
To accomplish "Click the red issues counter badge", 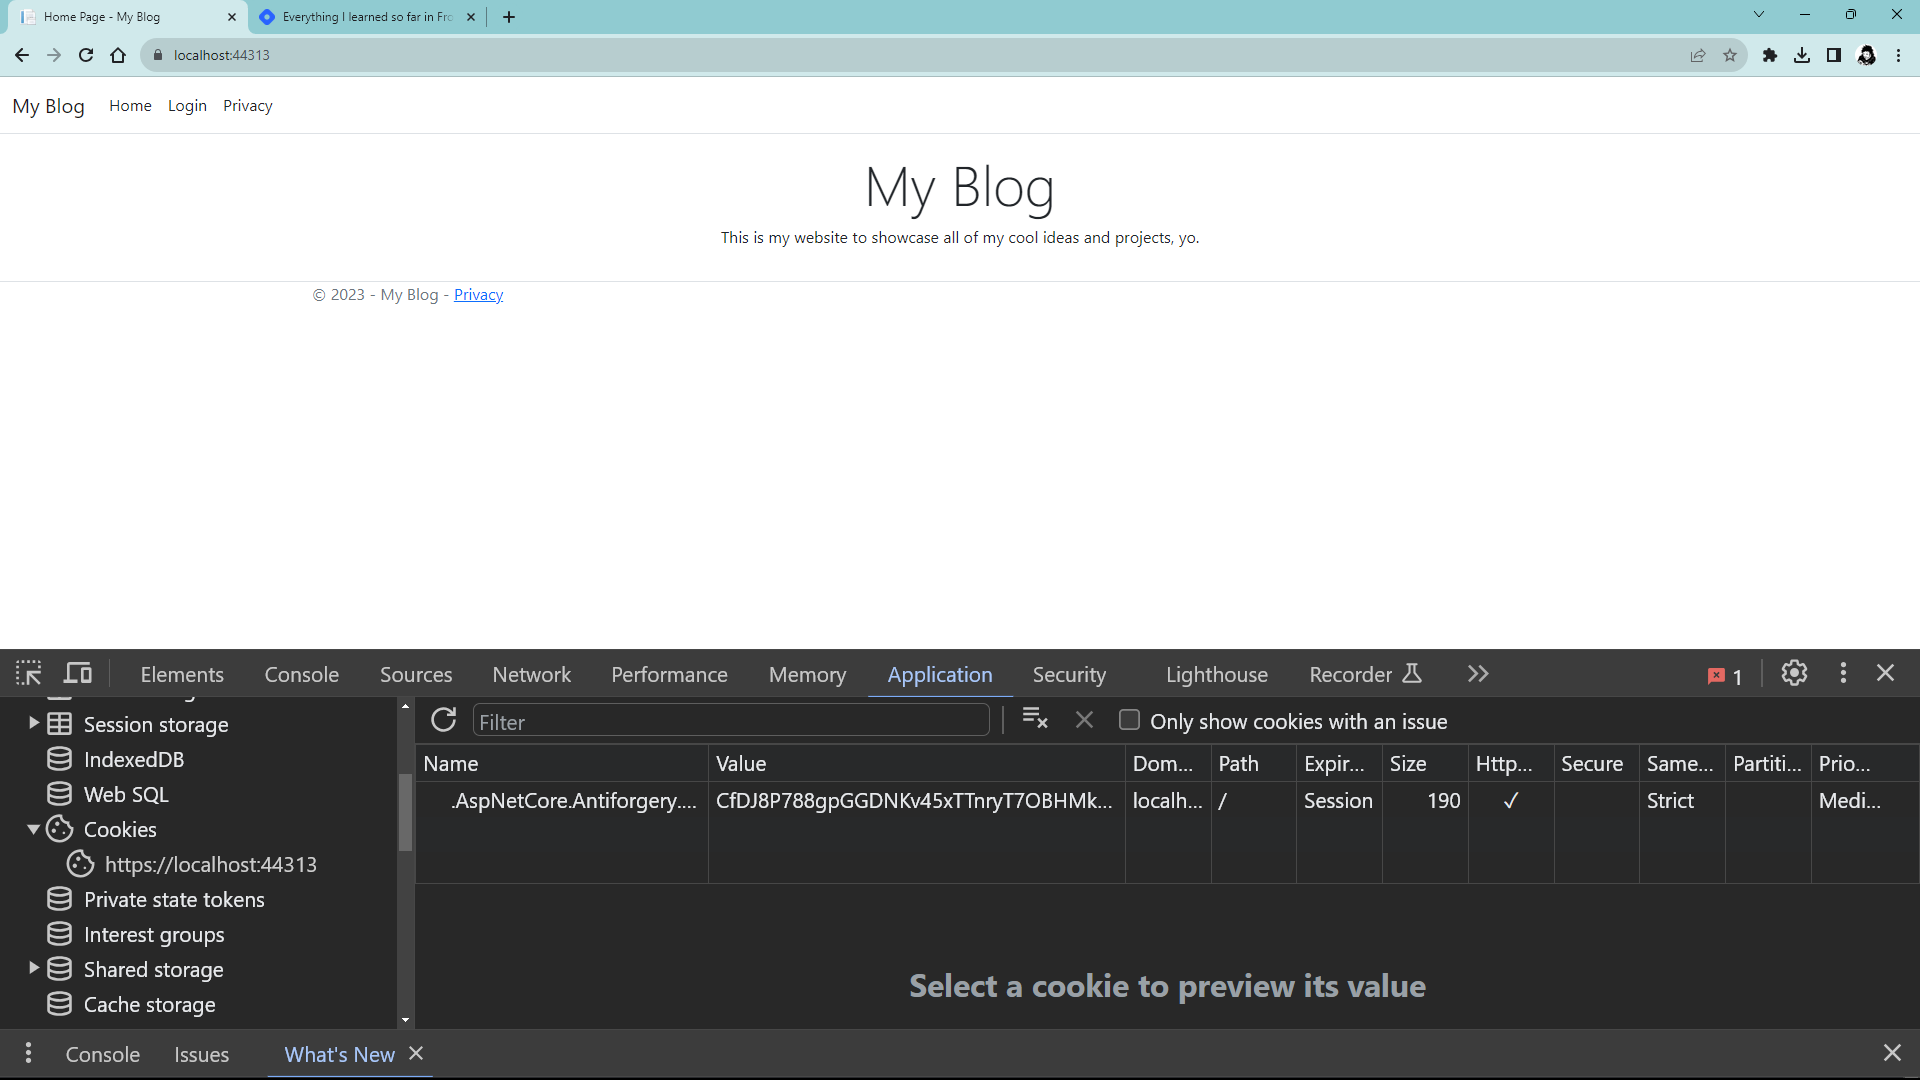I will coord(1725,676).
